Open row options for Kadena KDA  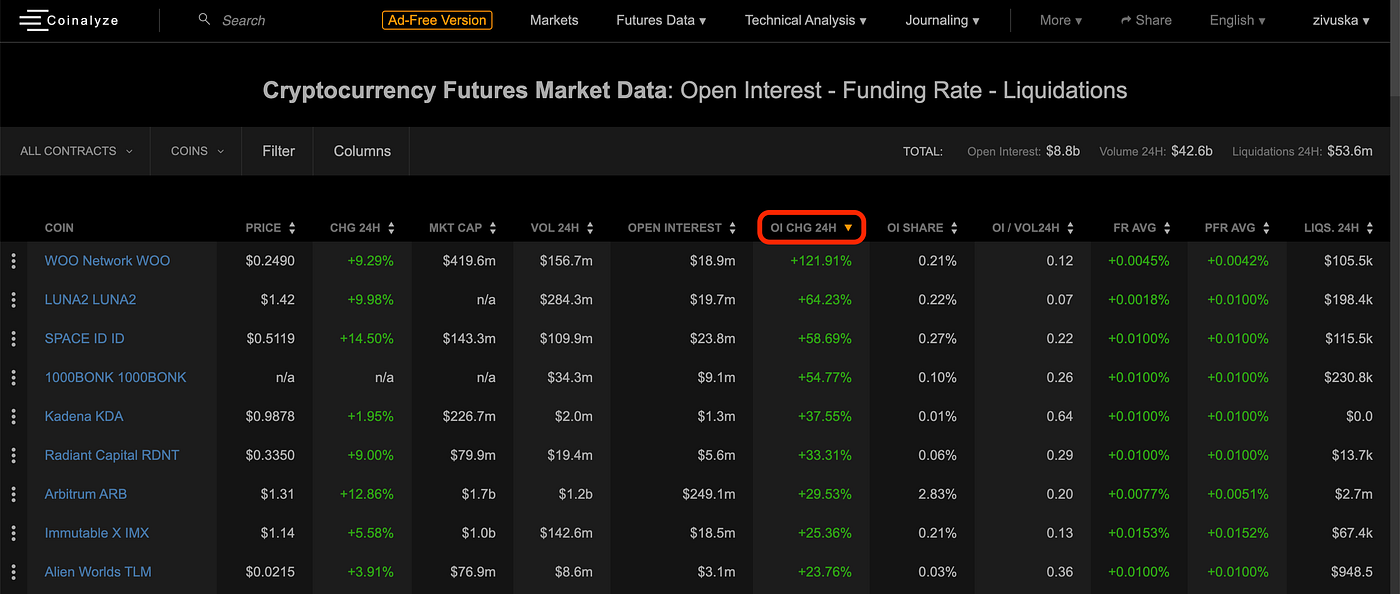tap(14, 417)
